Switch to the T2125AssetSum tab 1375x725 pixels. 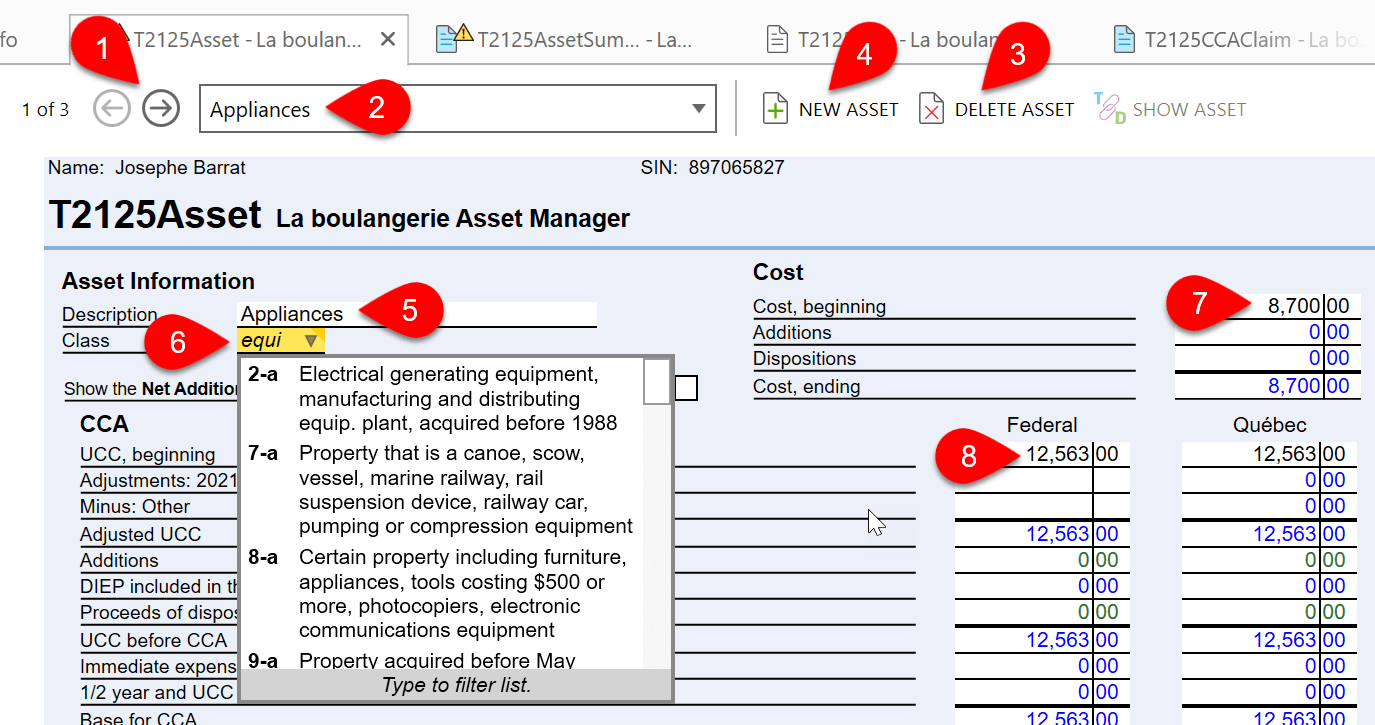(x=565, y=40)
